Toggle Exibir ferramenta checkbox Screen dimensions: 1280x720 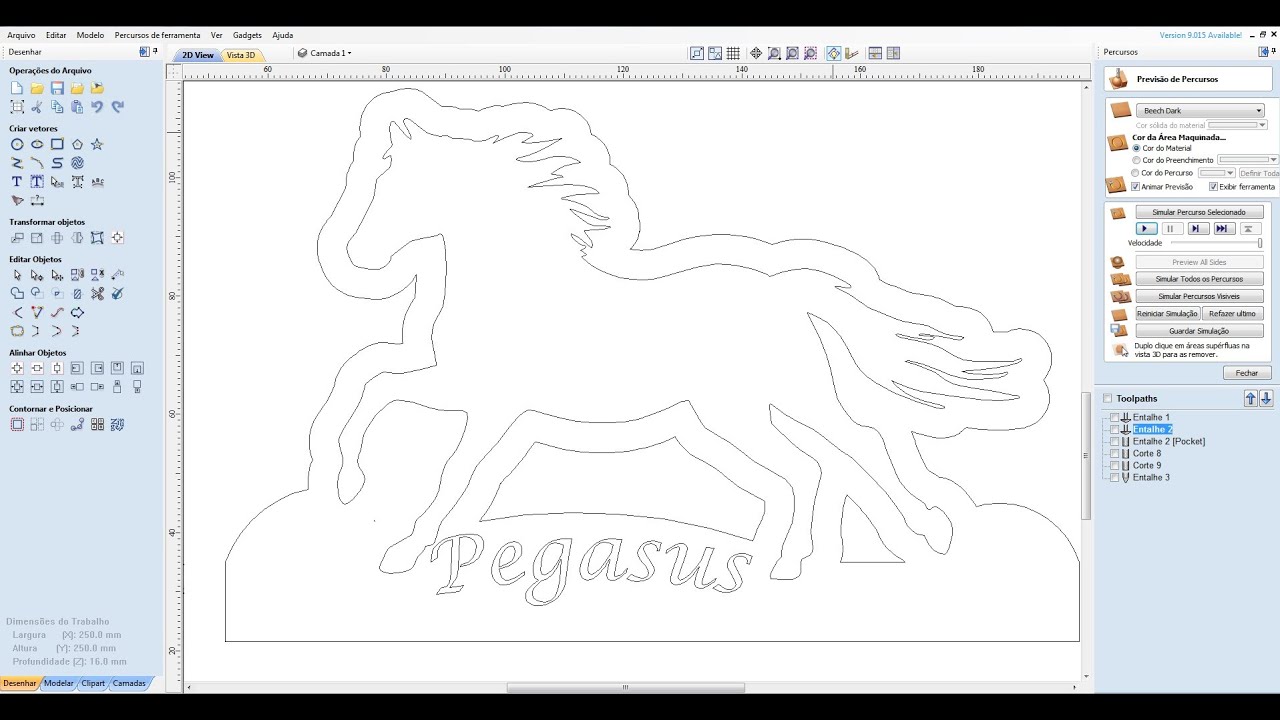tap(1213, 187)
